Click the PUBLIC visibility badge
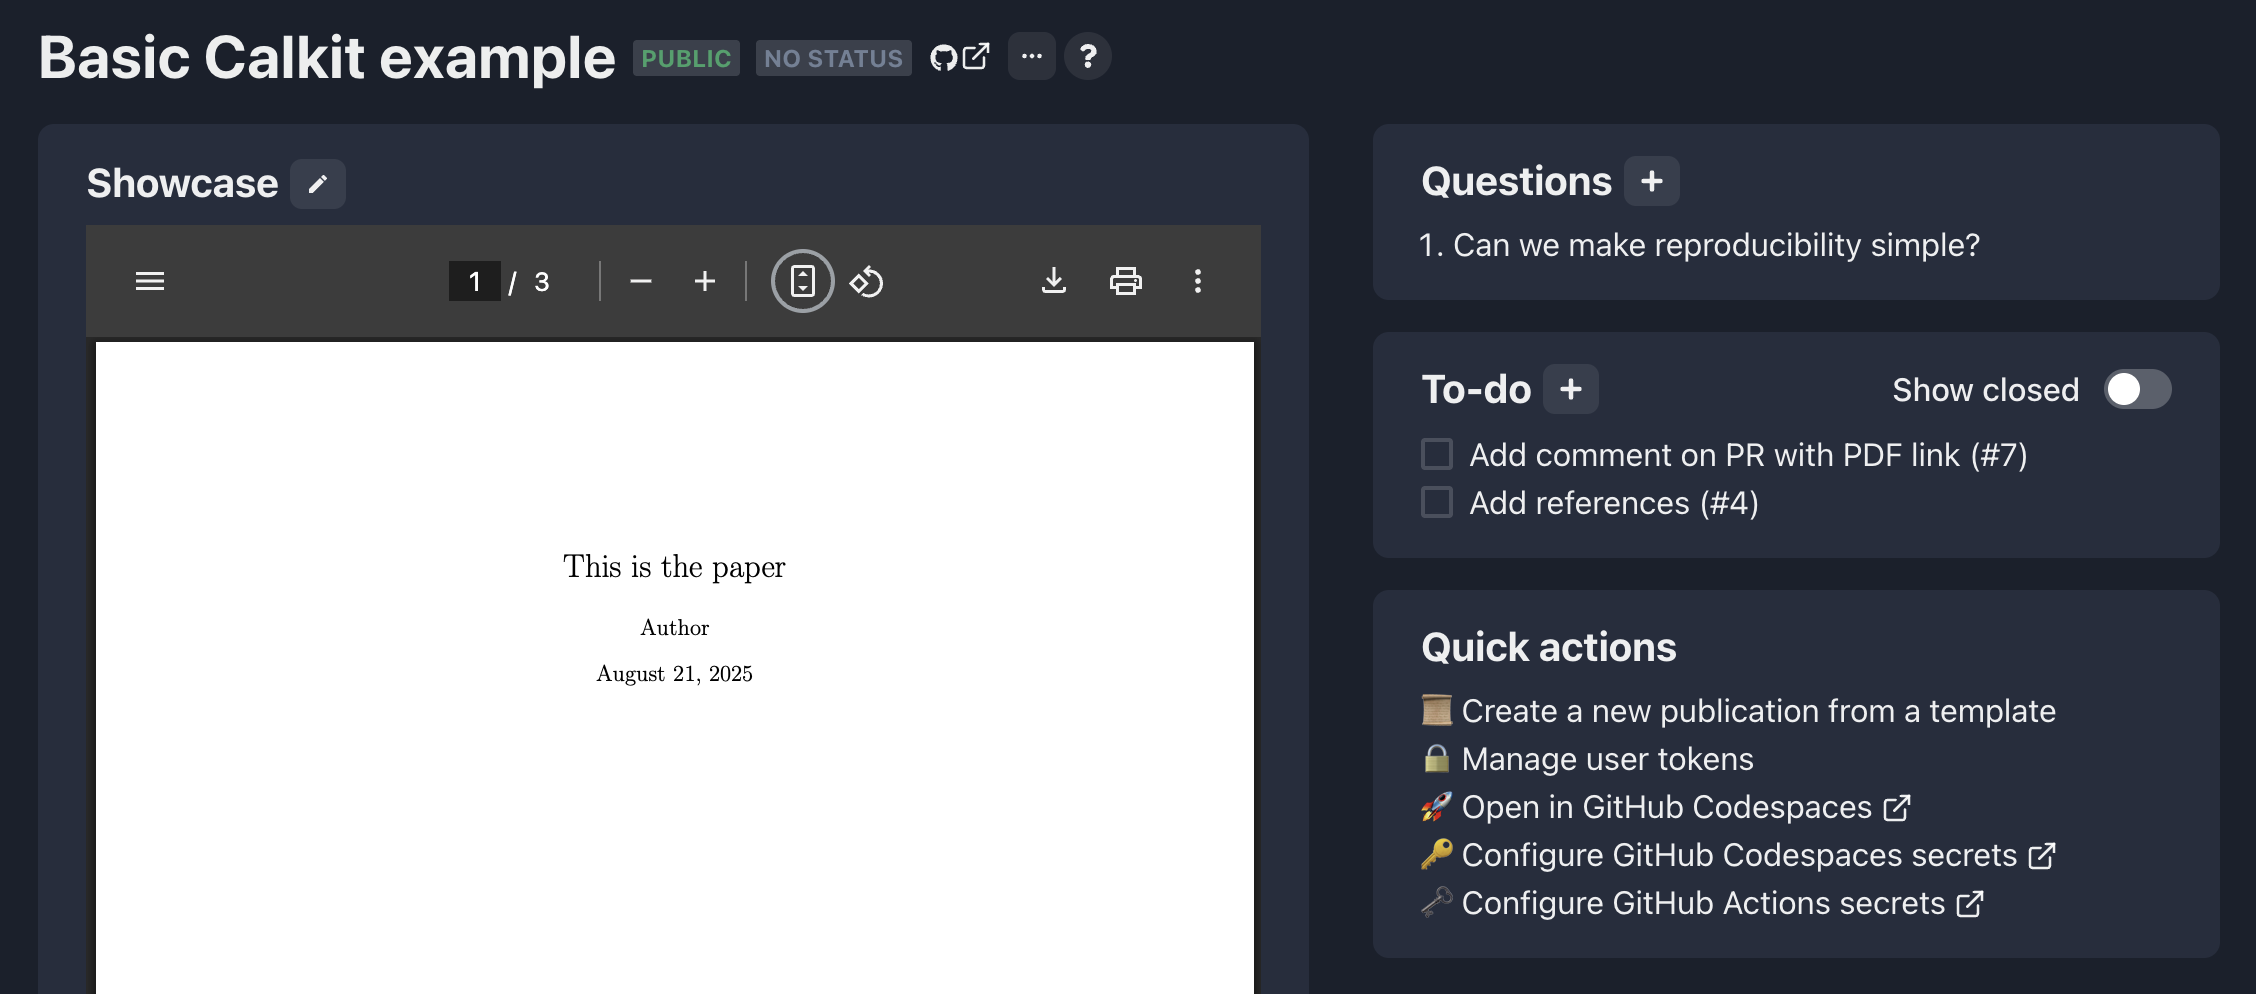This screenshot has width=2256, height=994. (686, 58)
